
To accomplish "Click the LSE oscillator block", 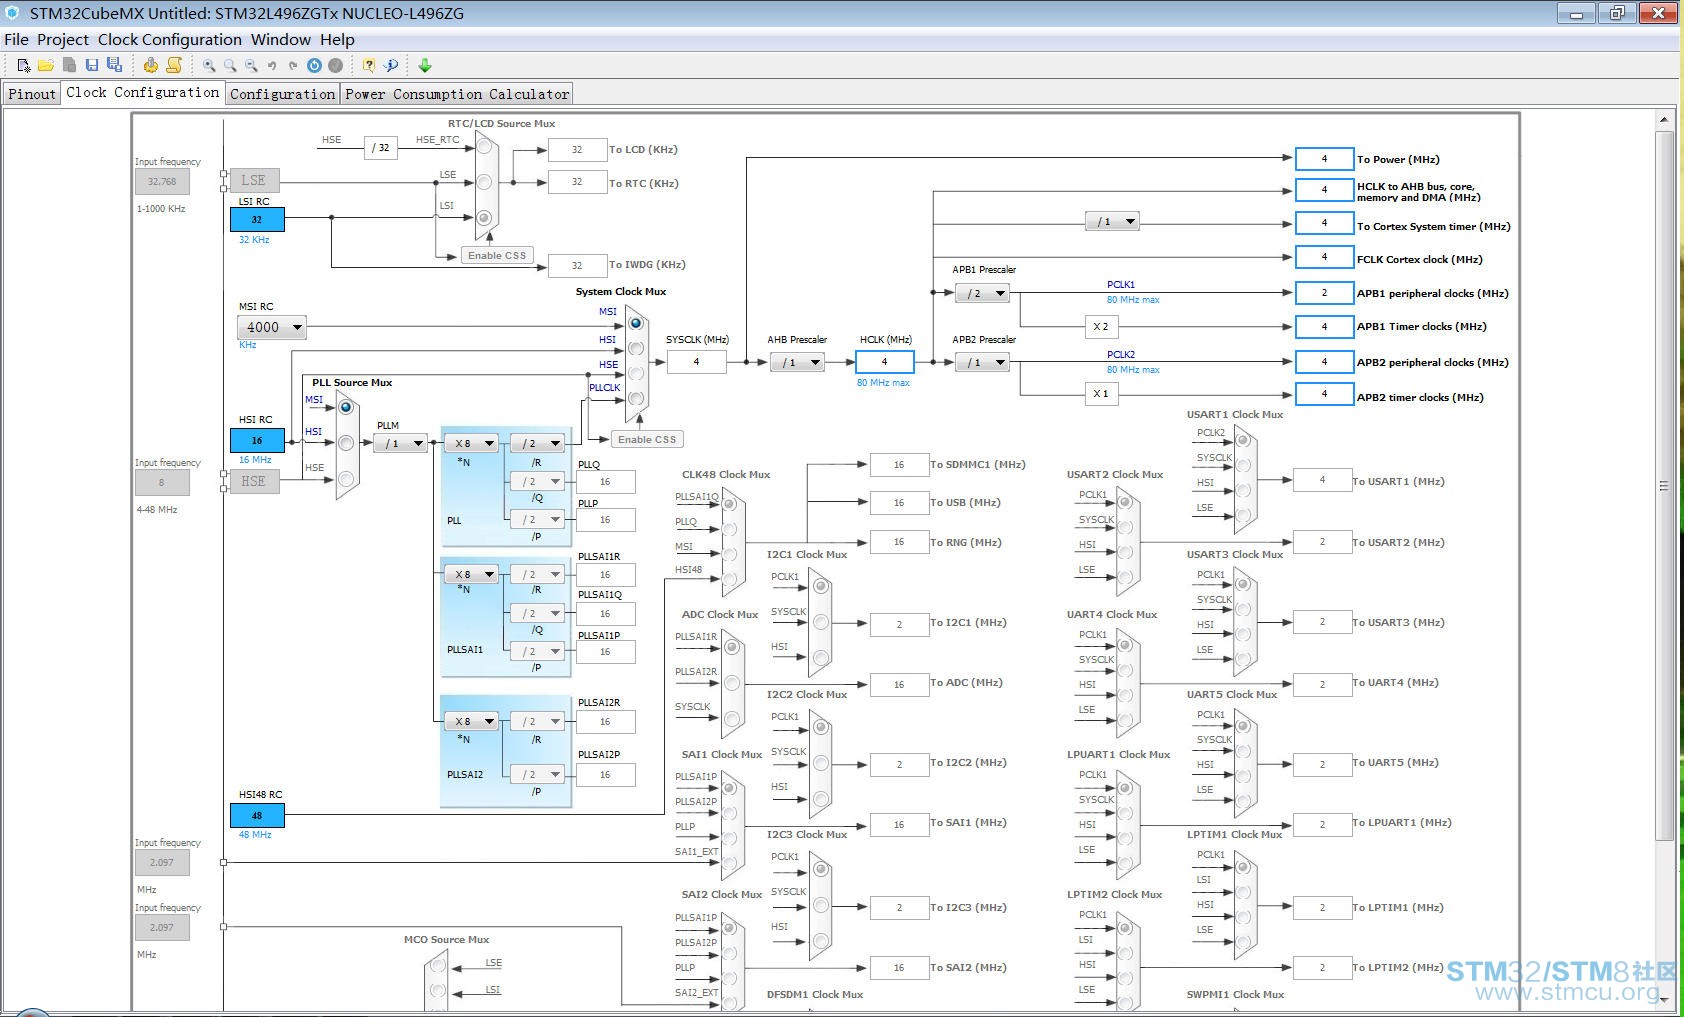I will coord(254,180).
